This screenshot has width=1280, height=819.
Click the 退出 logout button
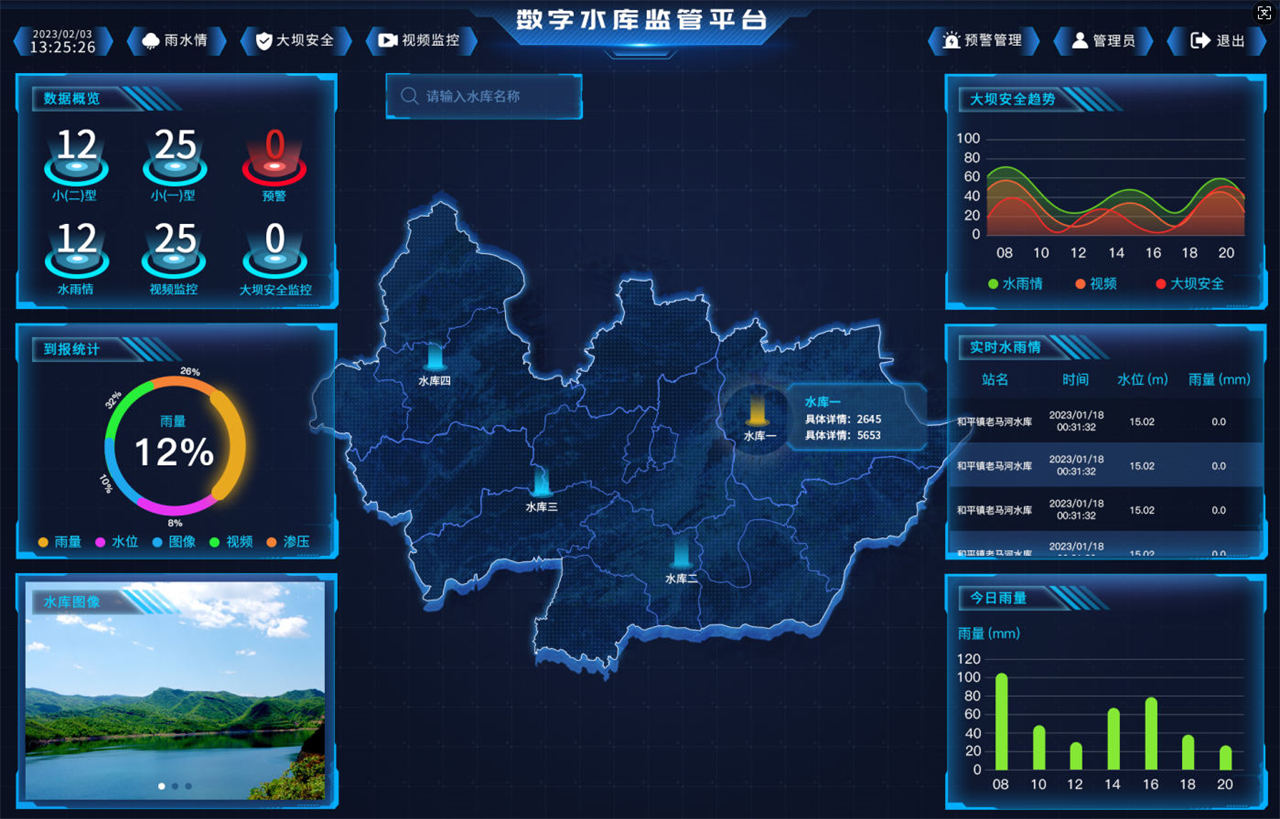(1217, 41)
